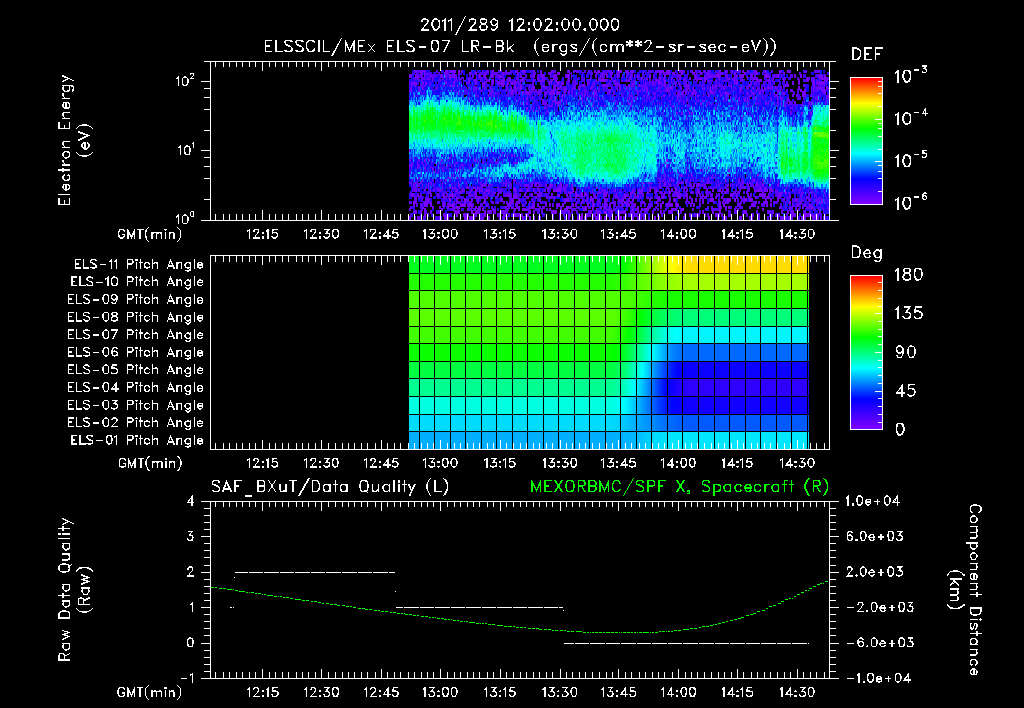Click the Electron Energy (eV) axis label

tap(74, 140)
